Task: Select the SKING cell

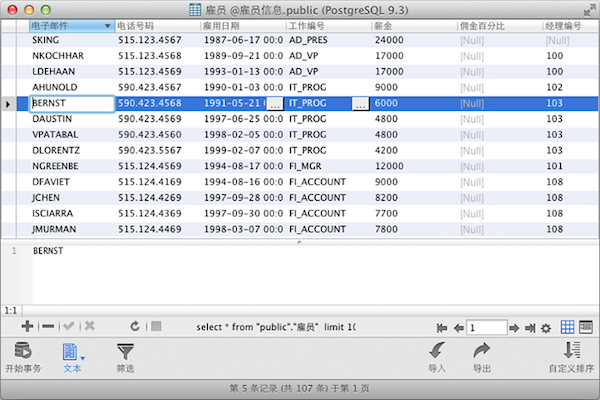Action: tap(72, 40)
